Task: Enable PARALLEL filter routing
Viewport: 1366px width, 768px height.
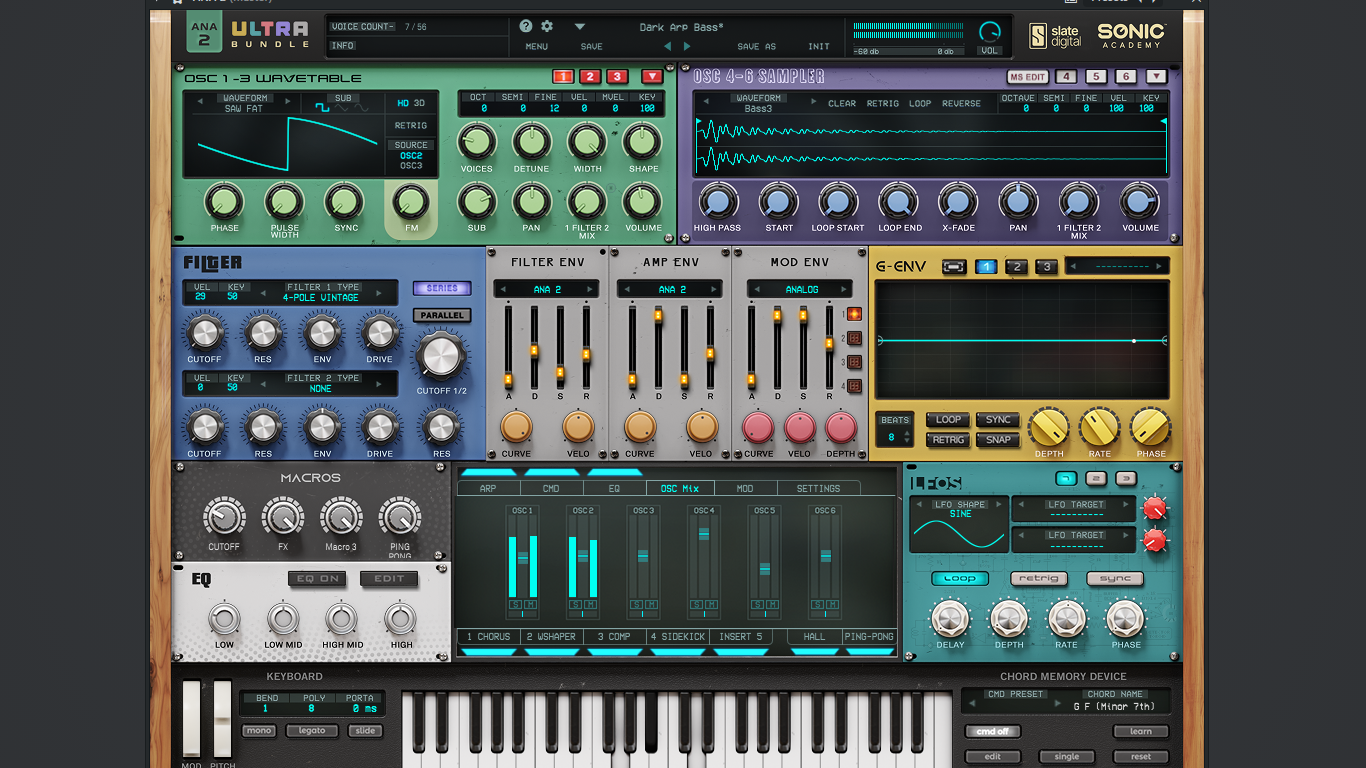Action: pos(442,315)
